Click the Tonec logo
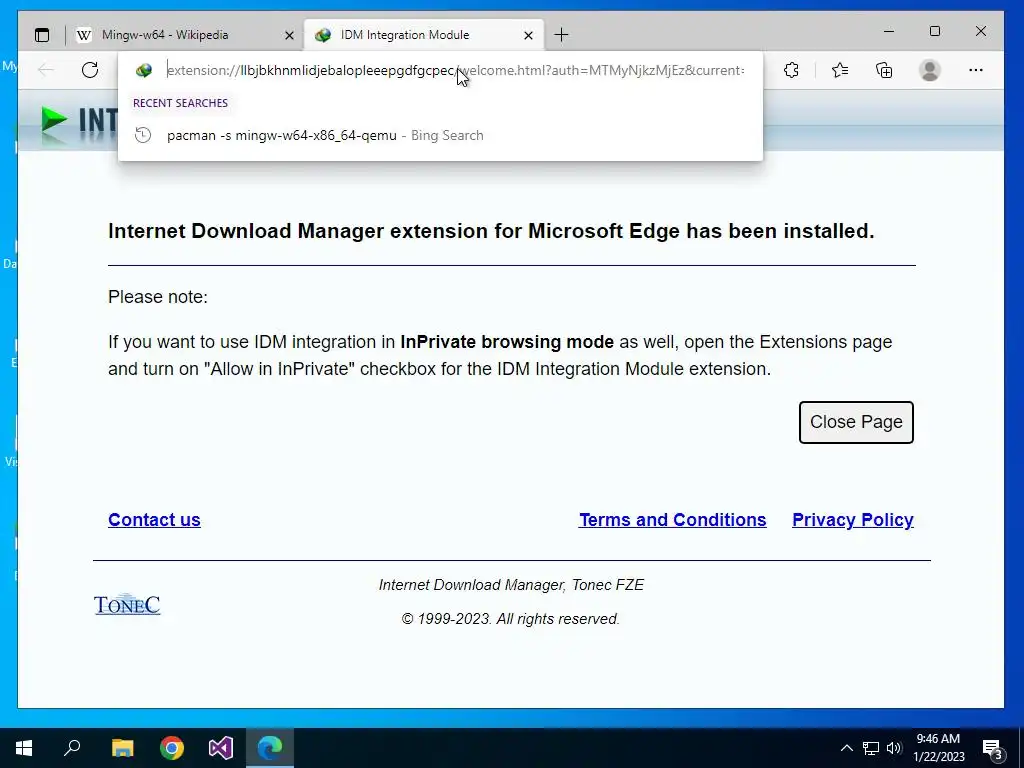This screenshot has width=1024, height=768. (x=127, y=604)
